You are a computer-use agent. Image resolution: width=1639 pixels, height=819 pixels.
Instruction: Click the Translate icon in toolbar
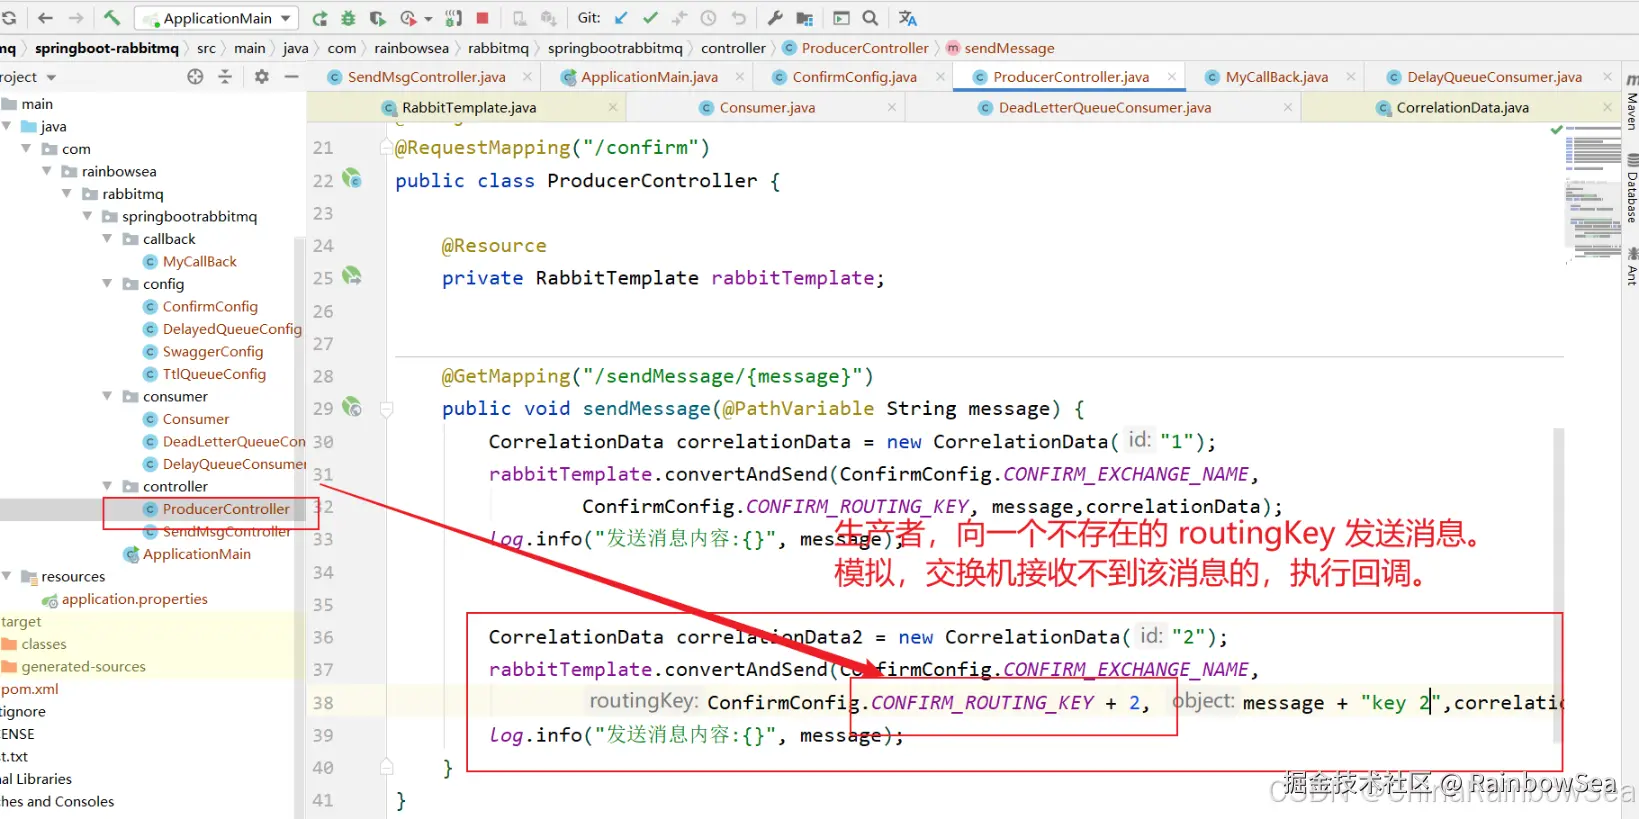point(907,18)
